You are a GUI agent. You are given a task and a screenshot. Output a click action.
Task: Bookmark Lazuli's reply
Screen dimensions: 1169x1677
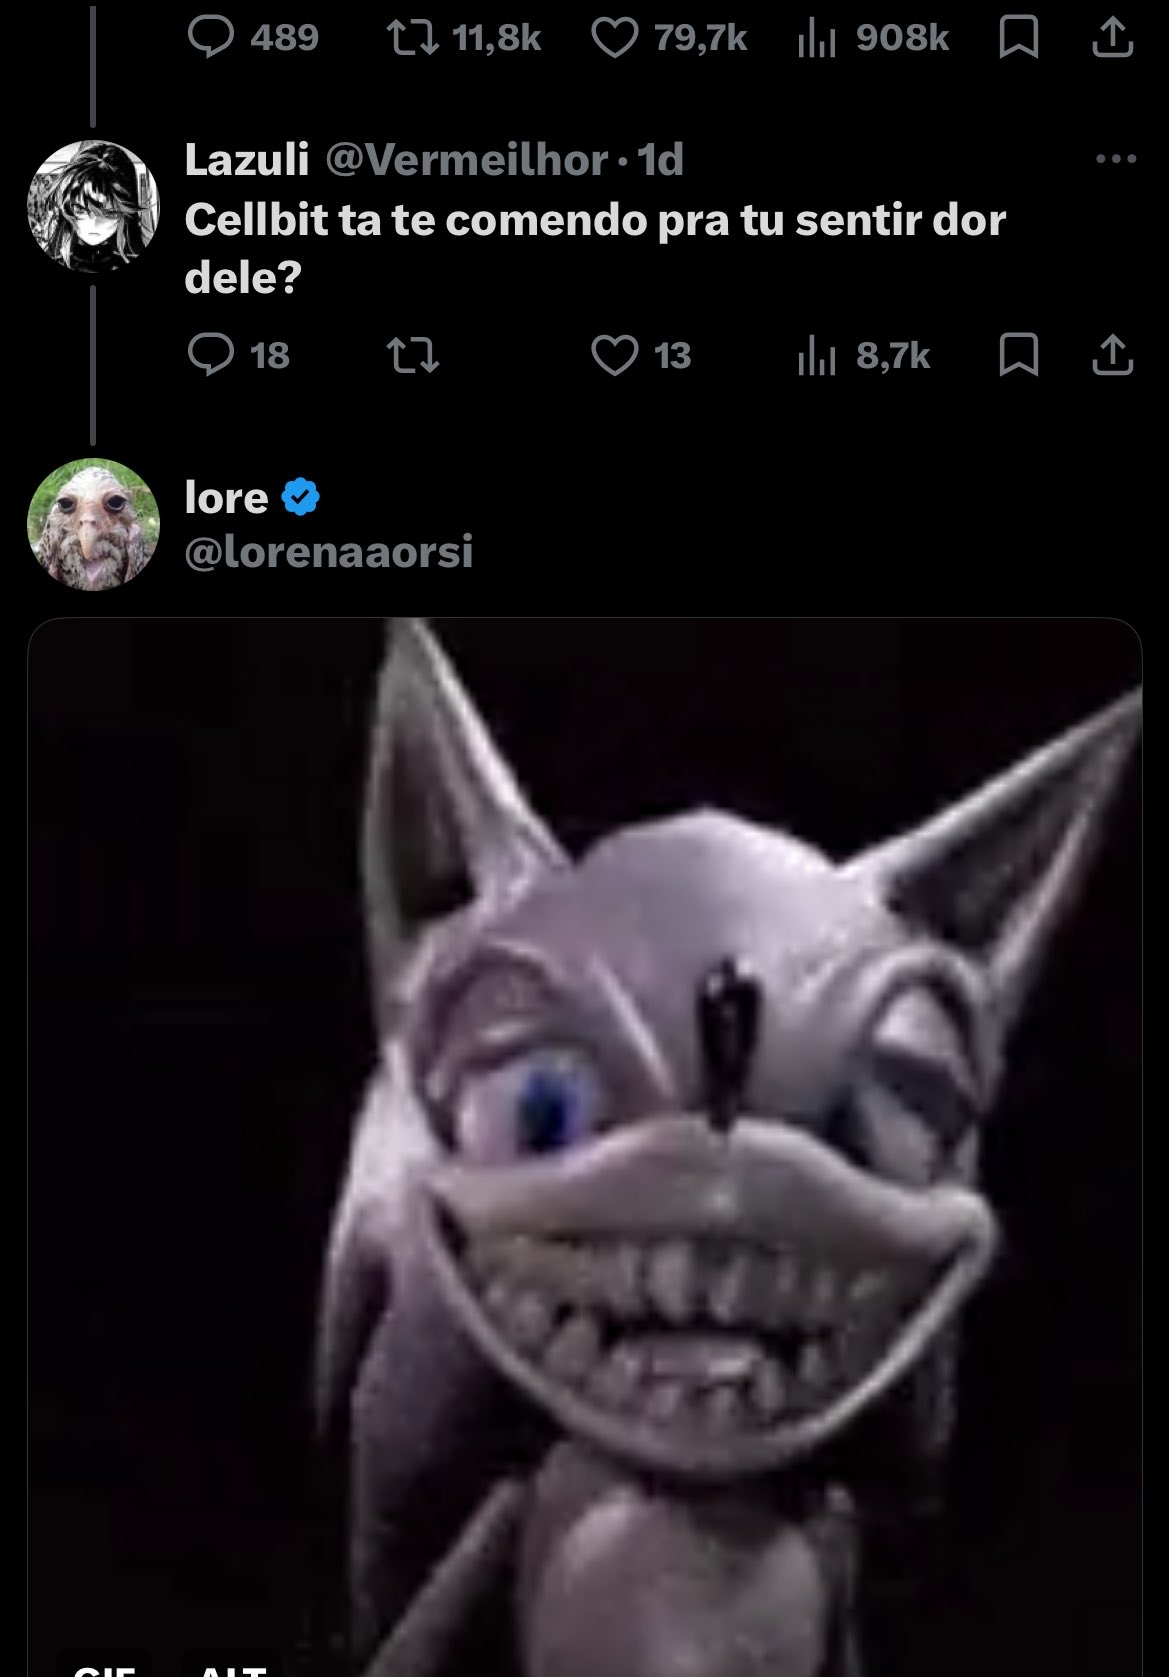point(1019,355)
